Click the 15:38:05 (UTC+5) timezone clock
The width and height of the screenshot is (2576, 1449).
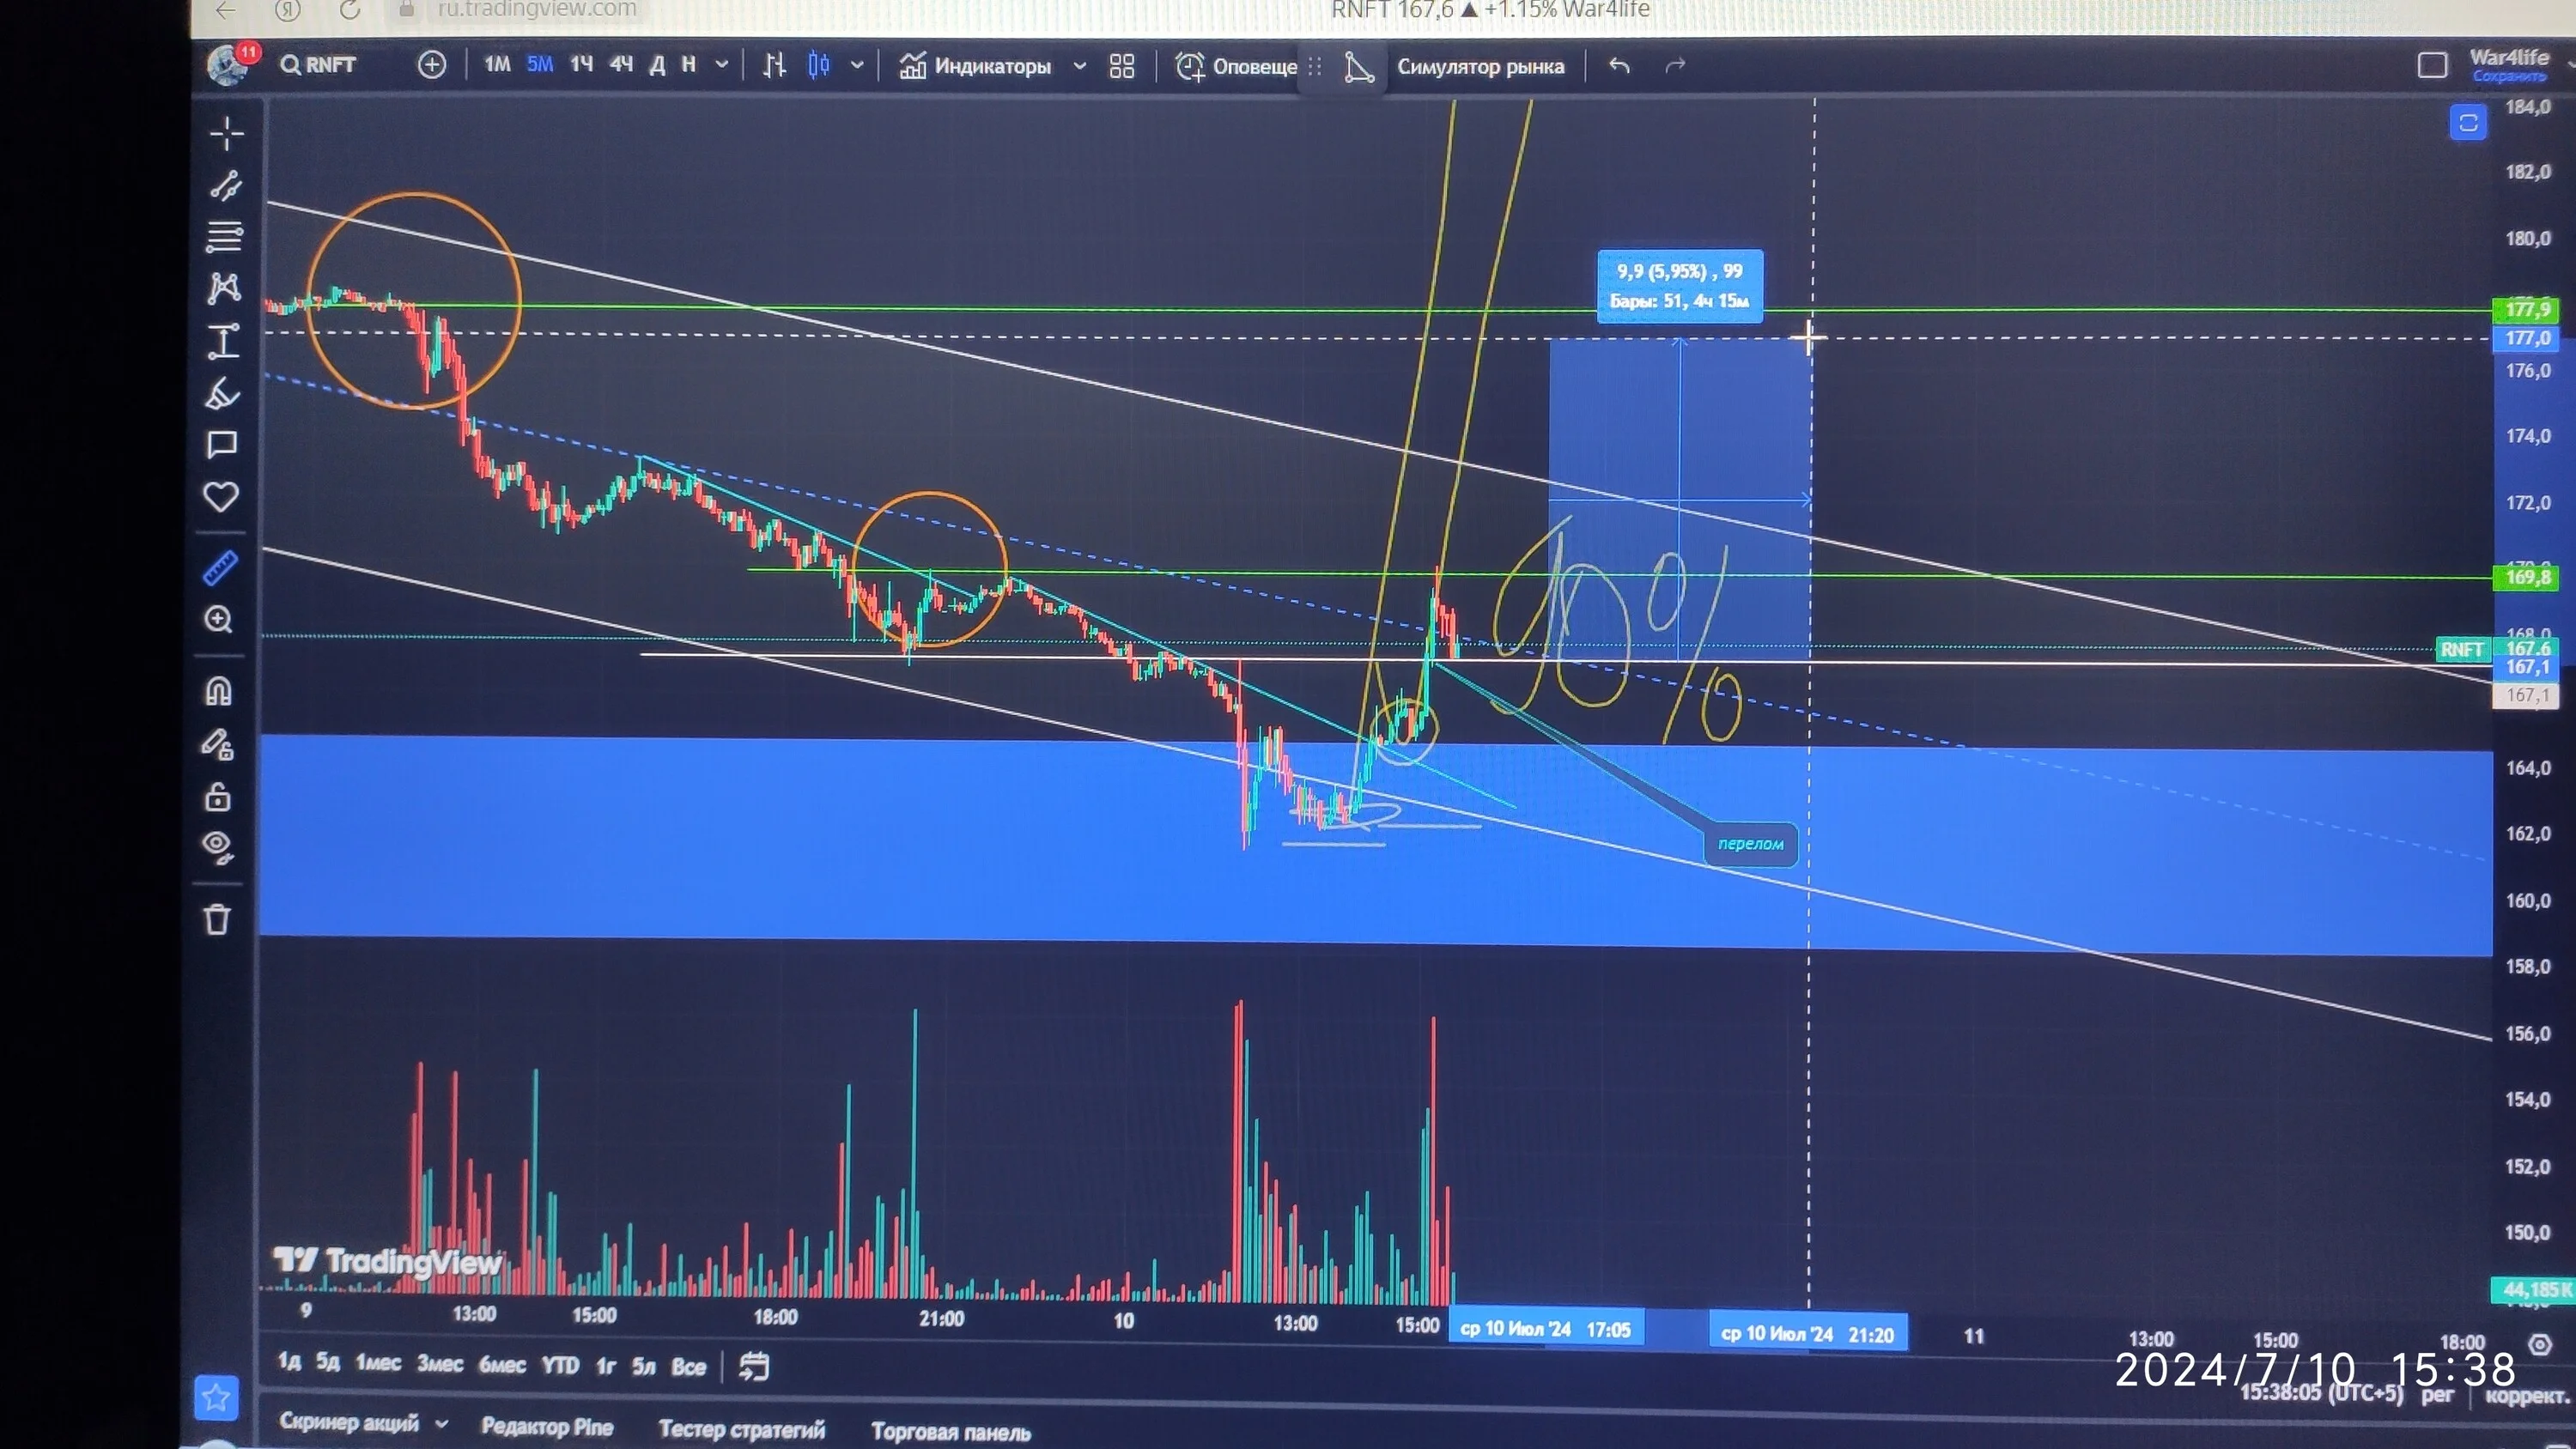coord(2322,1393)
